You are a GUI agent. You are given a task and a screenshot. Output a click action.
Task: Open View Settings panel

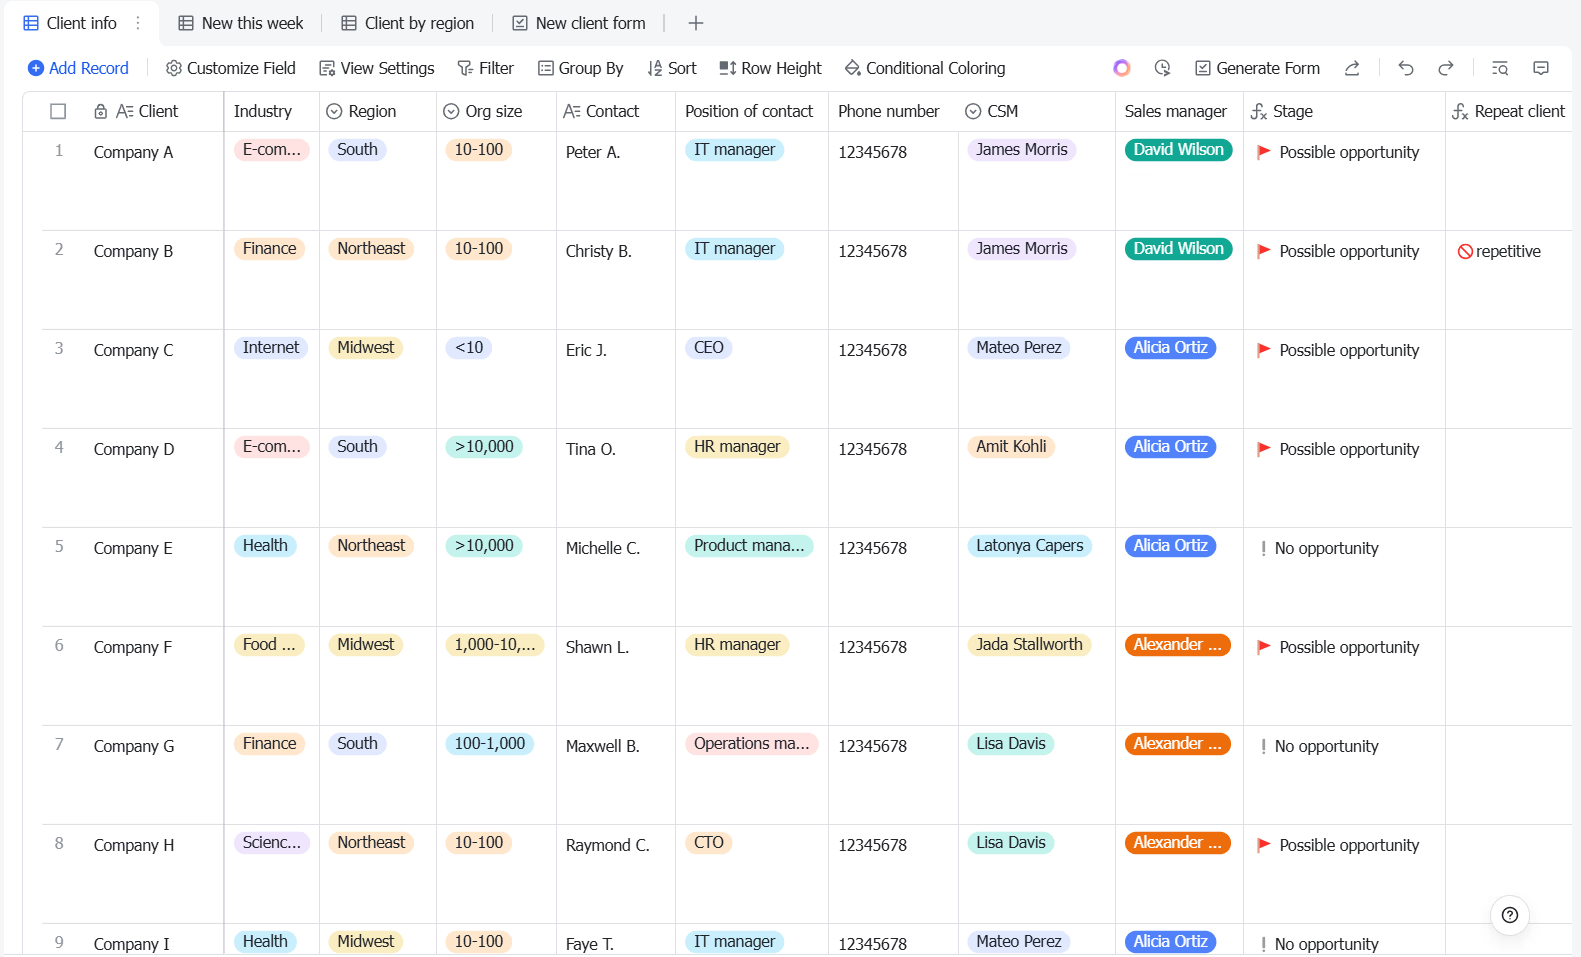pyautogui.click(x=377, y=68)
